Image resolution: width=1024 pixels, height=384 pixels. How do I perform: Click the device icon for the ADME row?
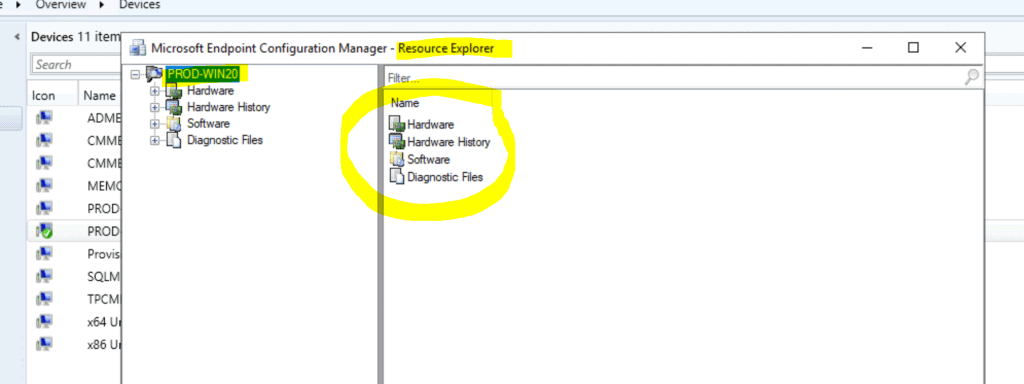tap(44, 118)
